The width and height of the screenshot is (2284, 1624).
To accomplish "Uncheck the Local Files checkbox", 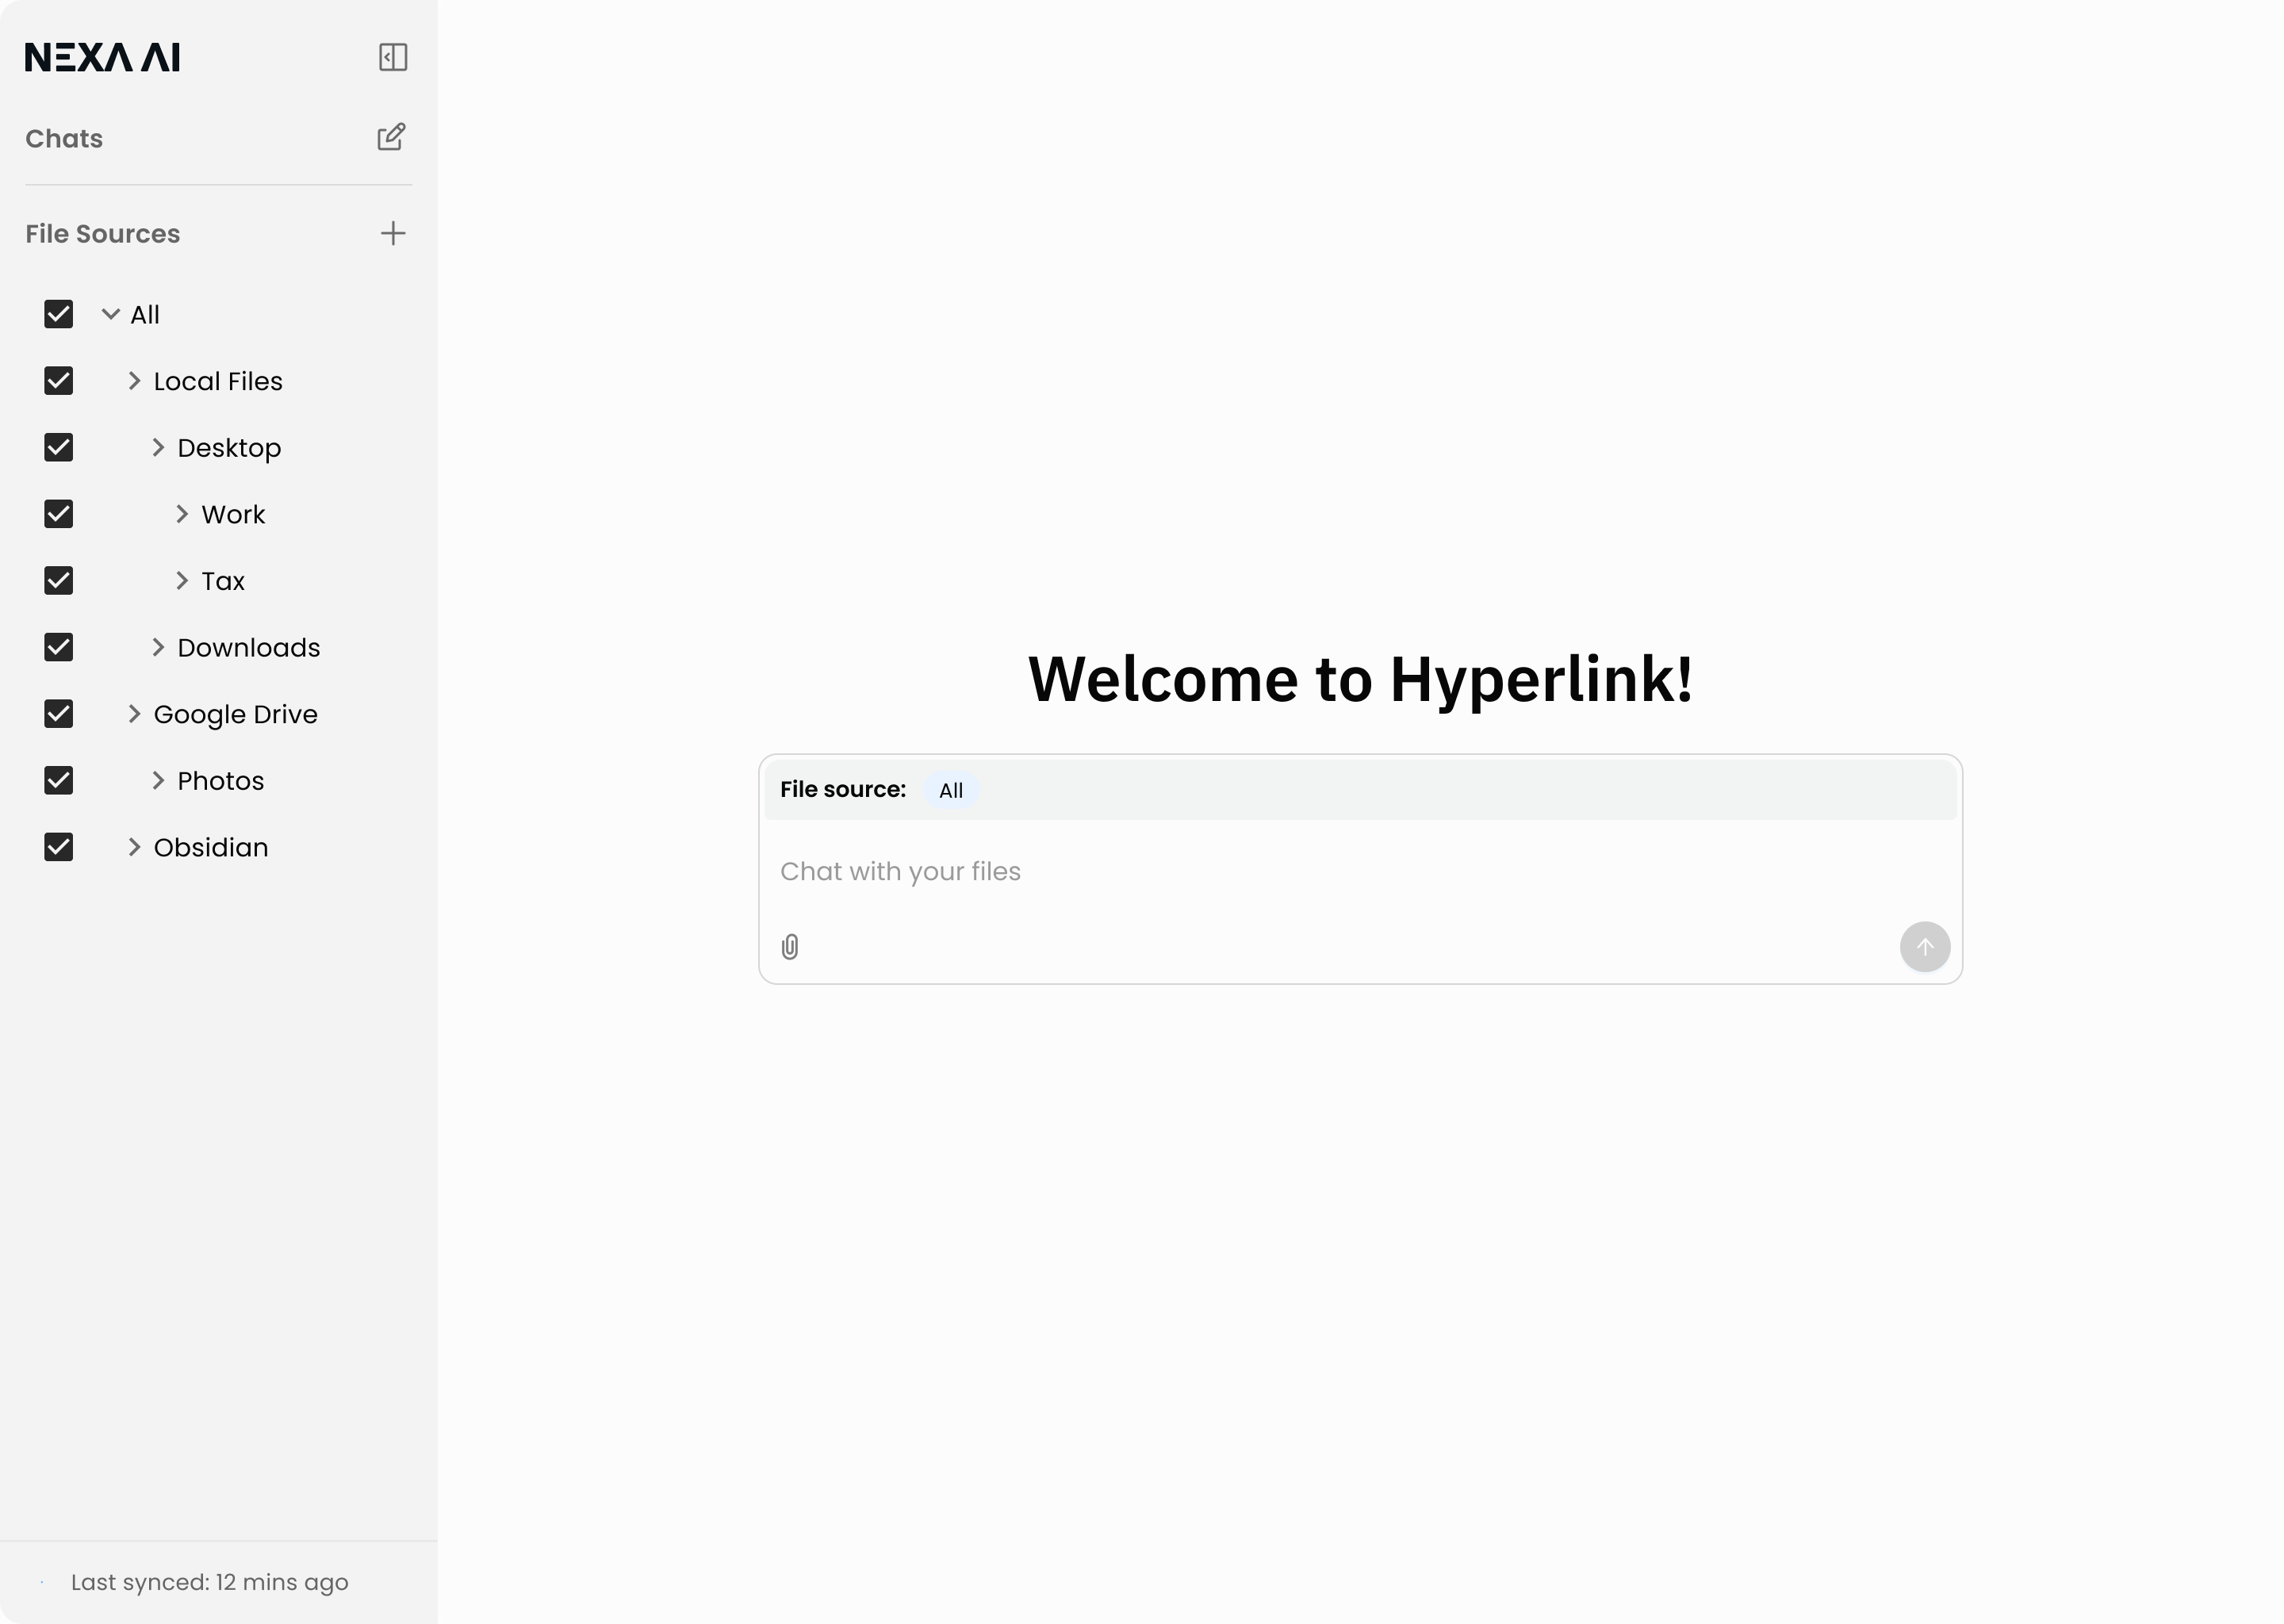I will click(x=59, y=381).
